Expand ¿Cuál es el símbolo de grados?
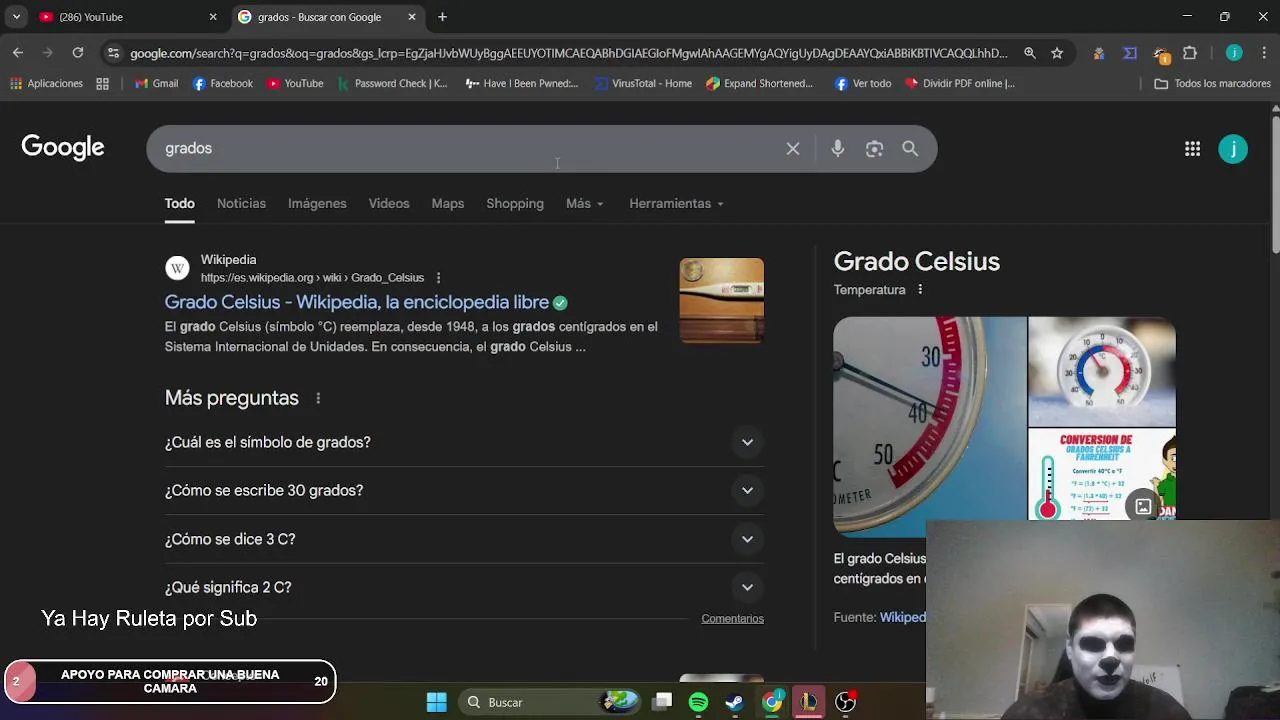 pos(464,442)
